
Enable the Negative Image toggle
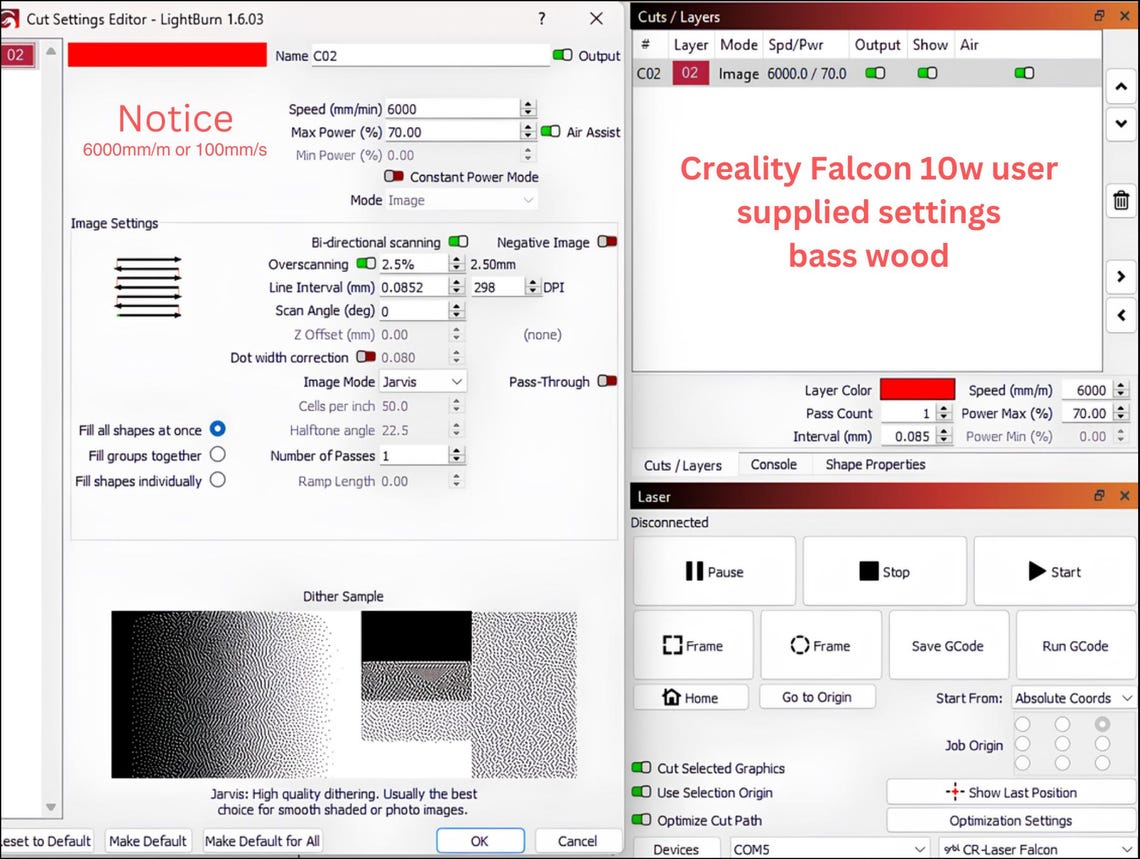click(607, 241)
